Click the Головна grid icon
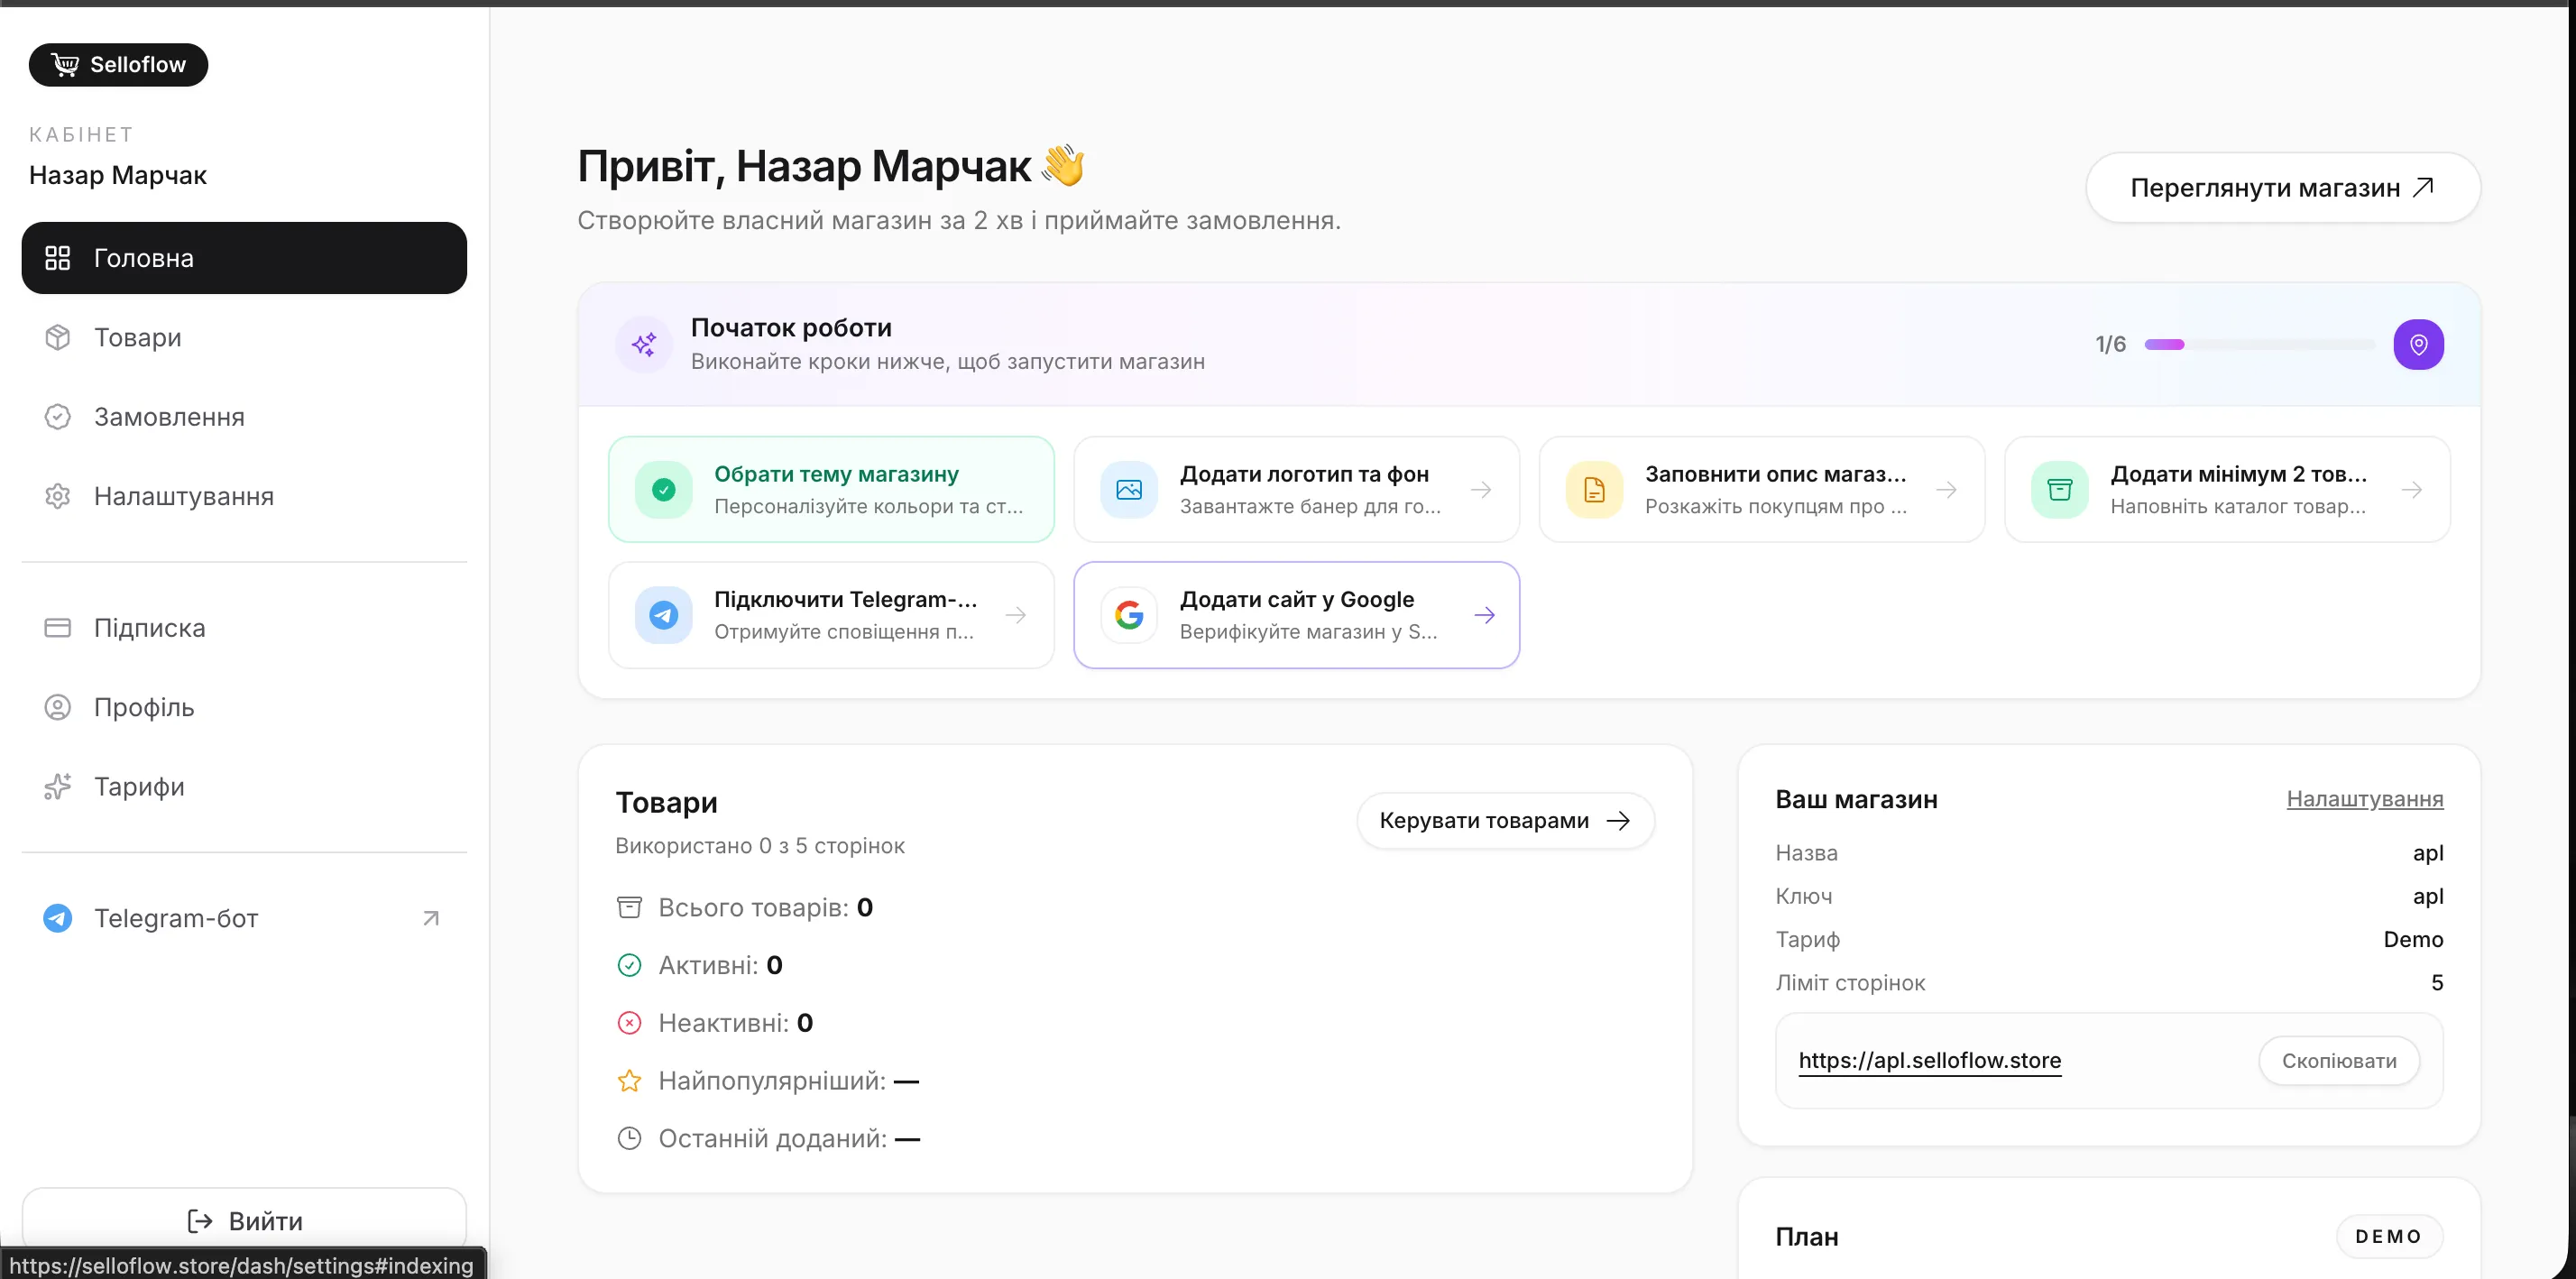2576x1279 pixels. 58,258
